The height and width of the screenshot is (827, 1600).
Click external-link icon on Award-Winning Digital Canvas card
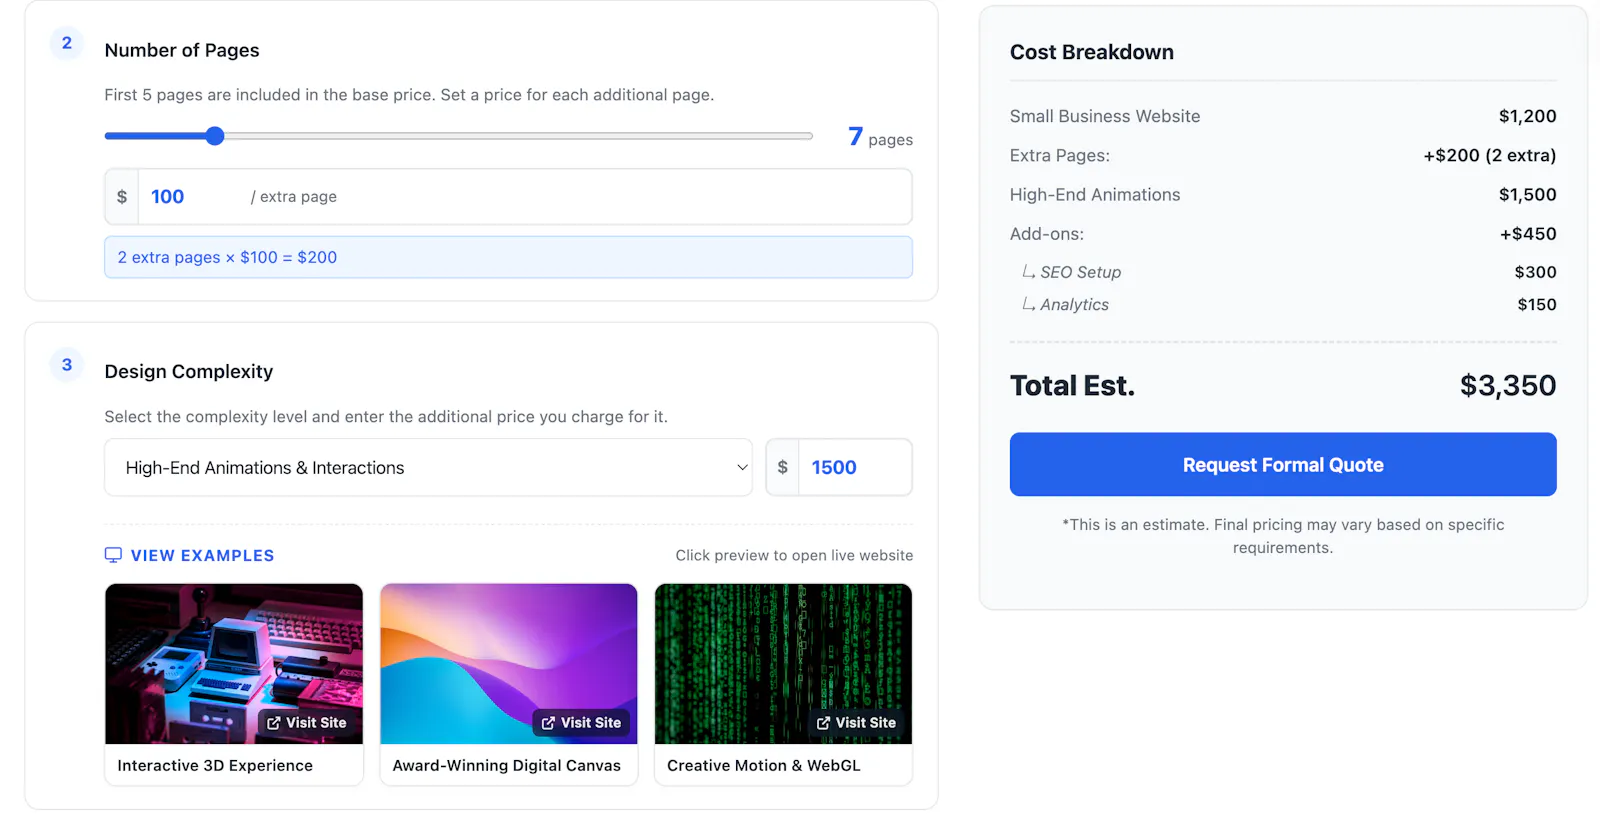548,723
